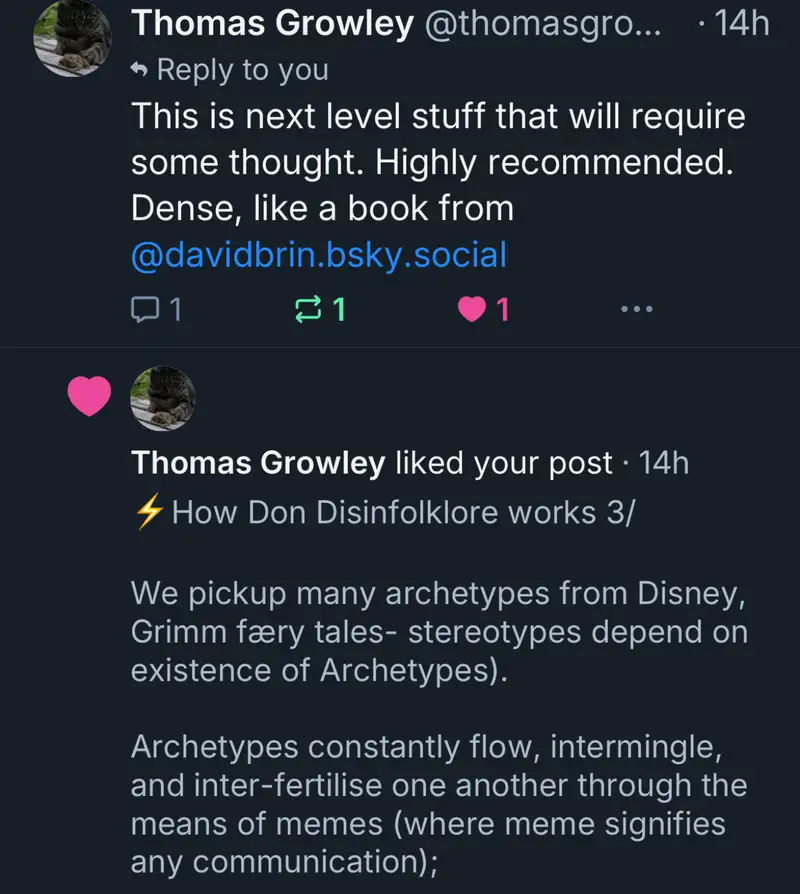The image size is (800, 894).
Task: Click Thomas Growley's name in the "liked your post" line
Action: click(258, 463)
